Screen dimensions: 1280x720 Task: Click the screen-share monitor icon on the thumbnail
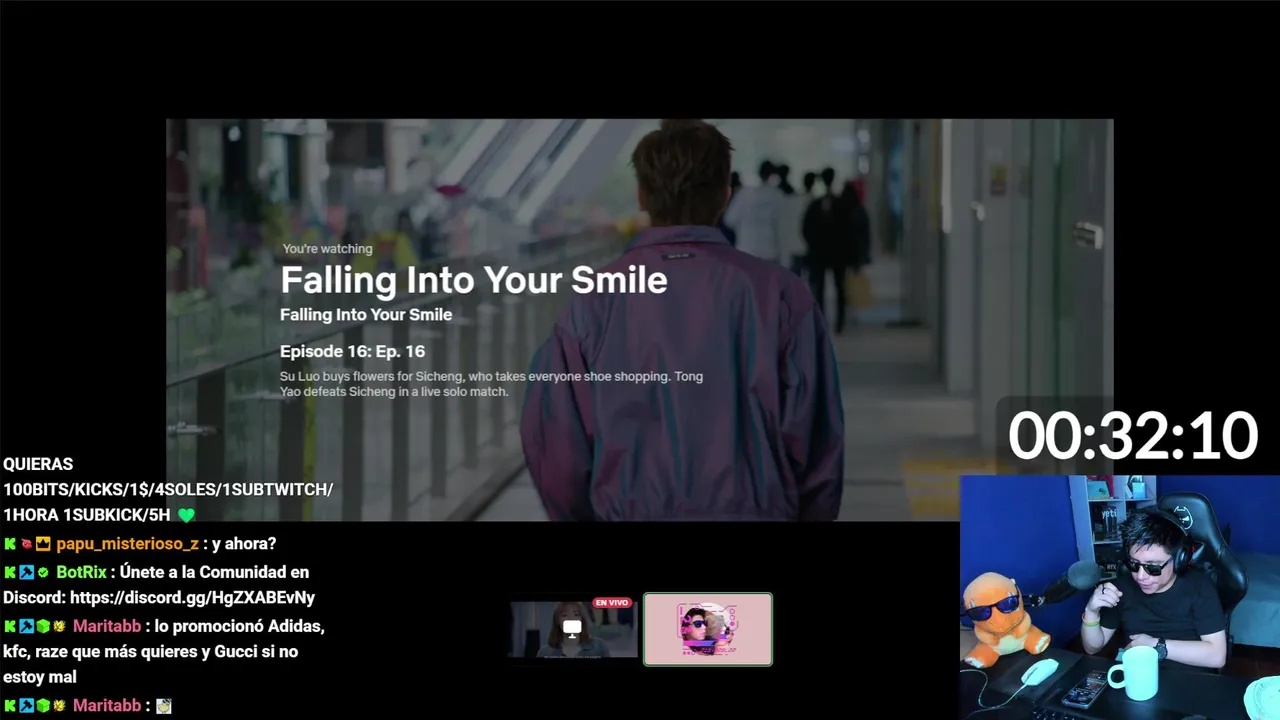click(572, 628)
